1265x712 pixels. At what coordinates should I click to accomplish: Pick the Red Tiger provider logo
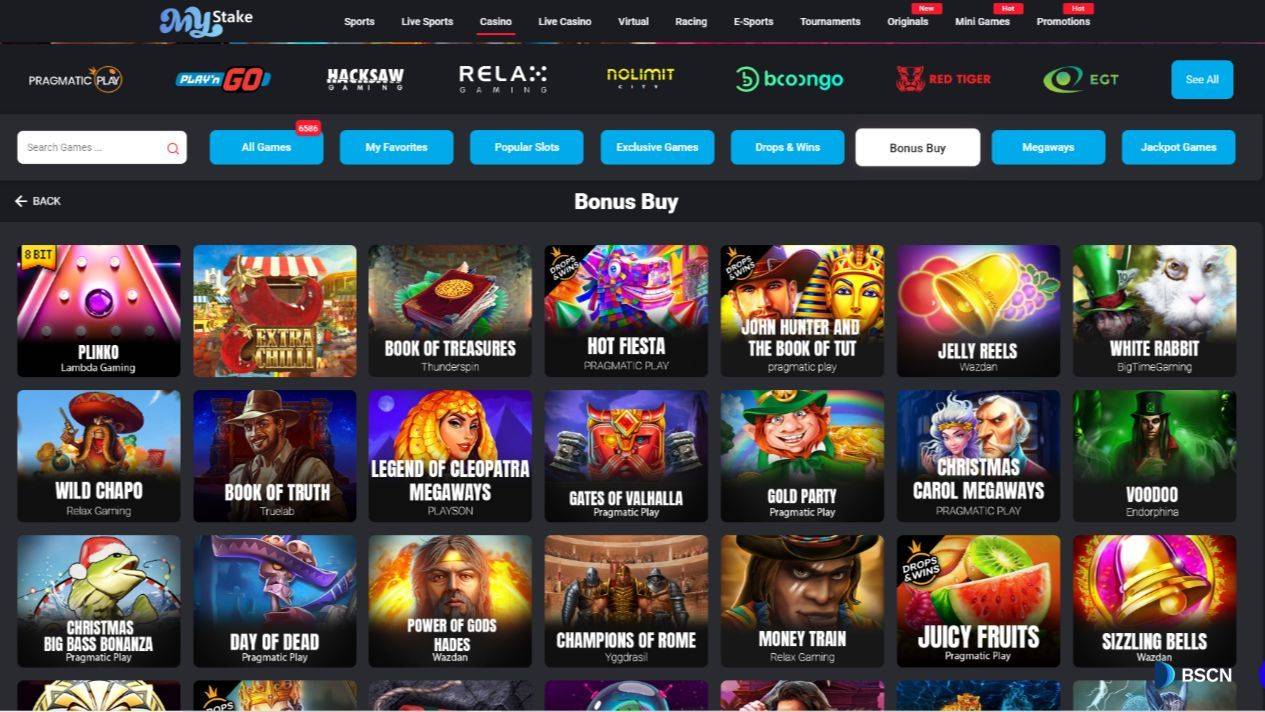coord(943,79)
